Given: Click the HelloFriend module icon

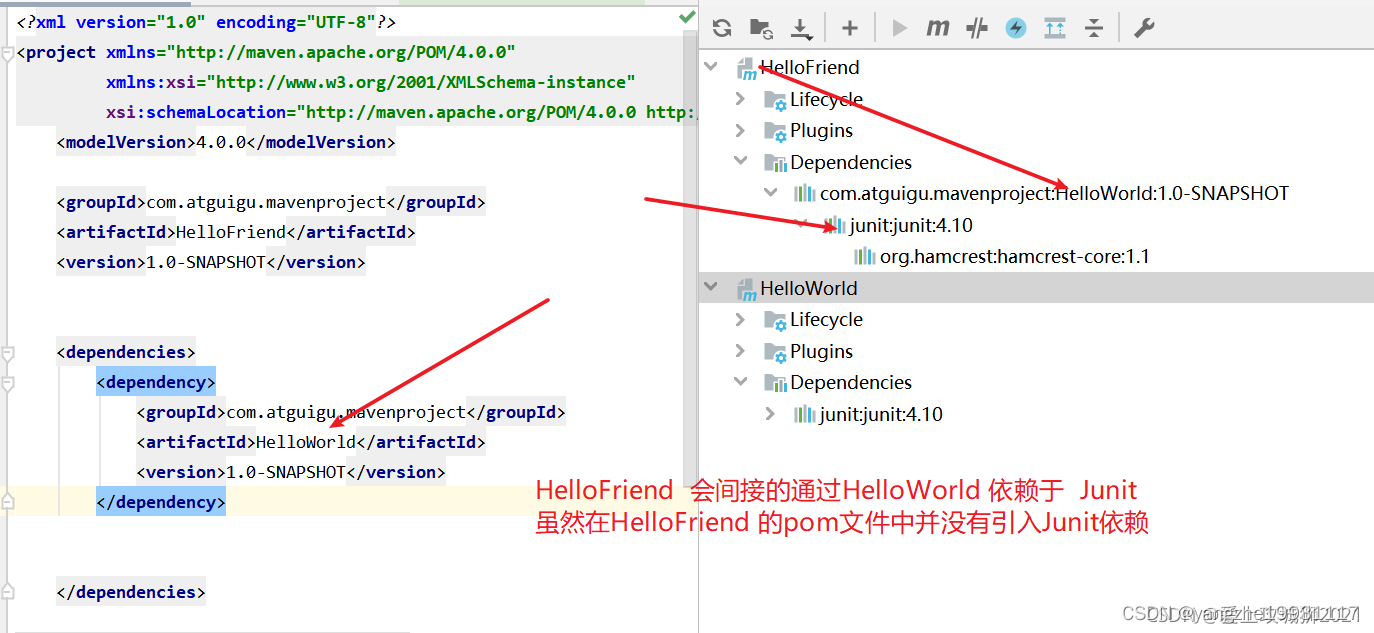Looking at the screenshot, I should 746,68.
